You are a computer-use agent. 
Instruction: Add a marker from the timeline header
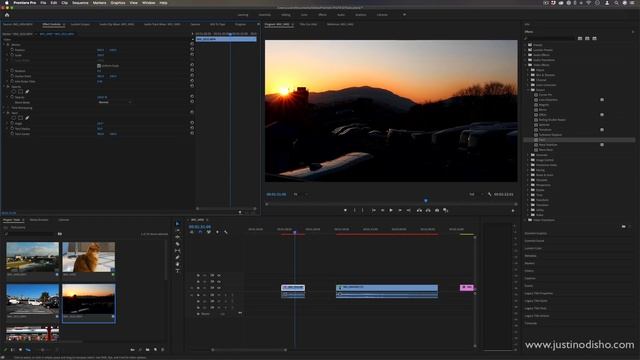pos(217,232)
